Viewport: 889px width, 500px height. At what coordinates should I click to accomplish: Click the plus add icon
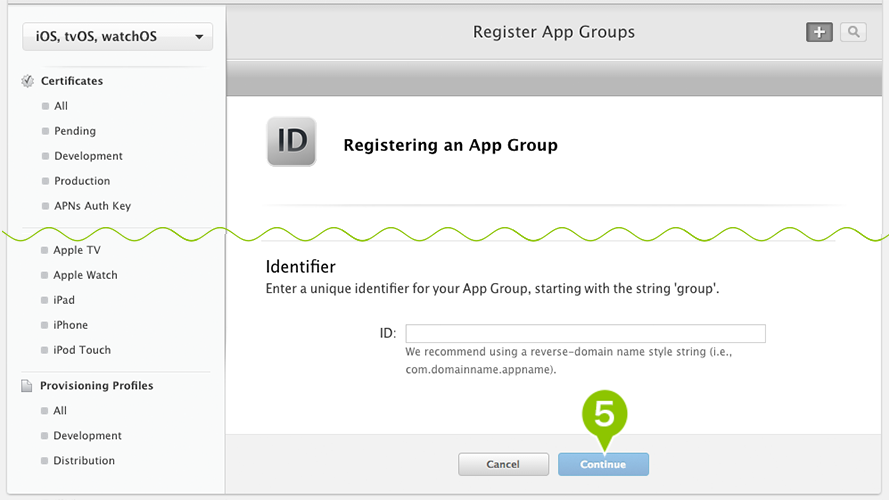point(819,32)
